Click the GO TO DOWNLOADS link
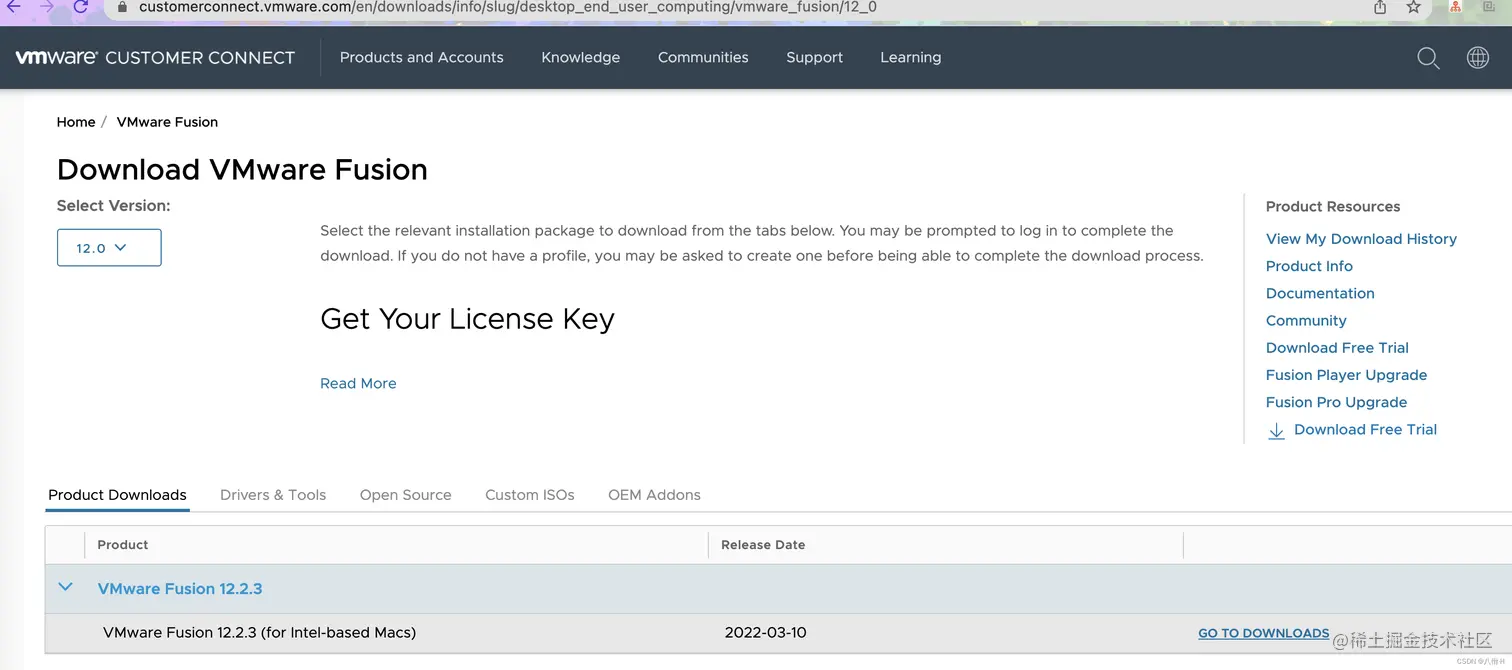The height and width of the screenshot is (670, 1512). [1264, 633]
